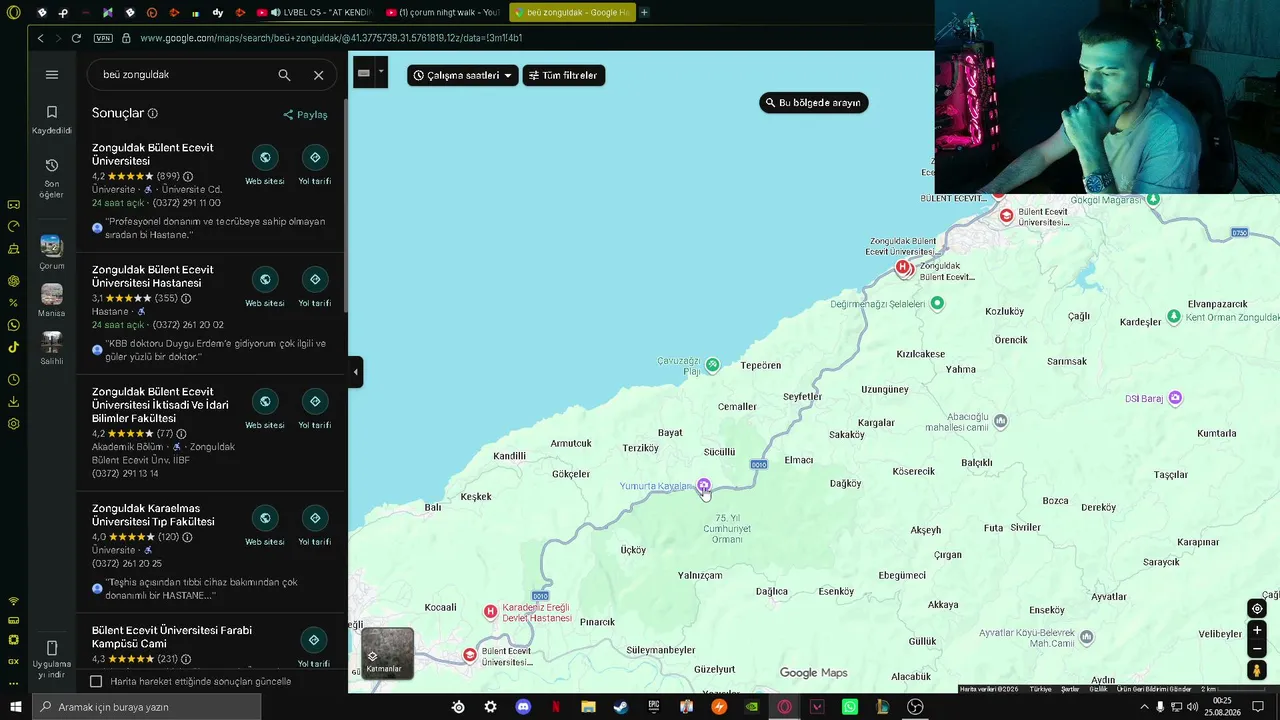Reload the current page
Screen dimensions: 1280x720
click(x=76, y=38)
